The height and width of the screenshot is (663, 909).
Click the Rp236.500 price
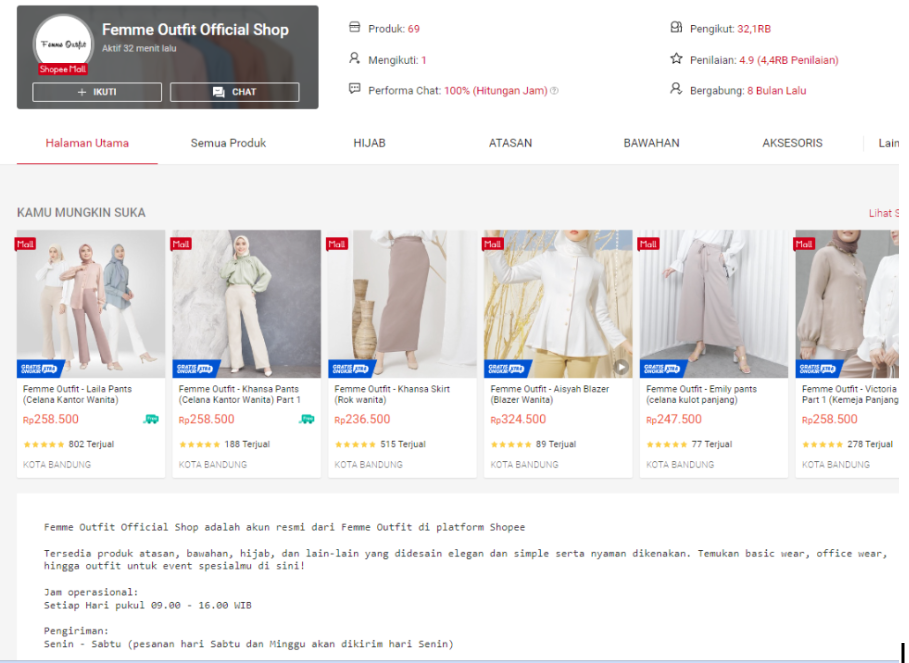(362, 419)
